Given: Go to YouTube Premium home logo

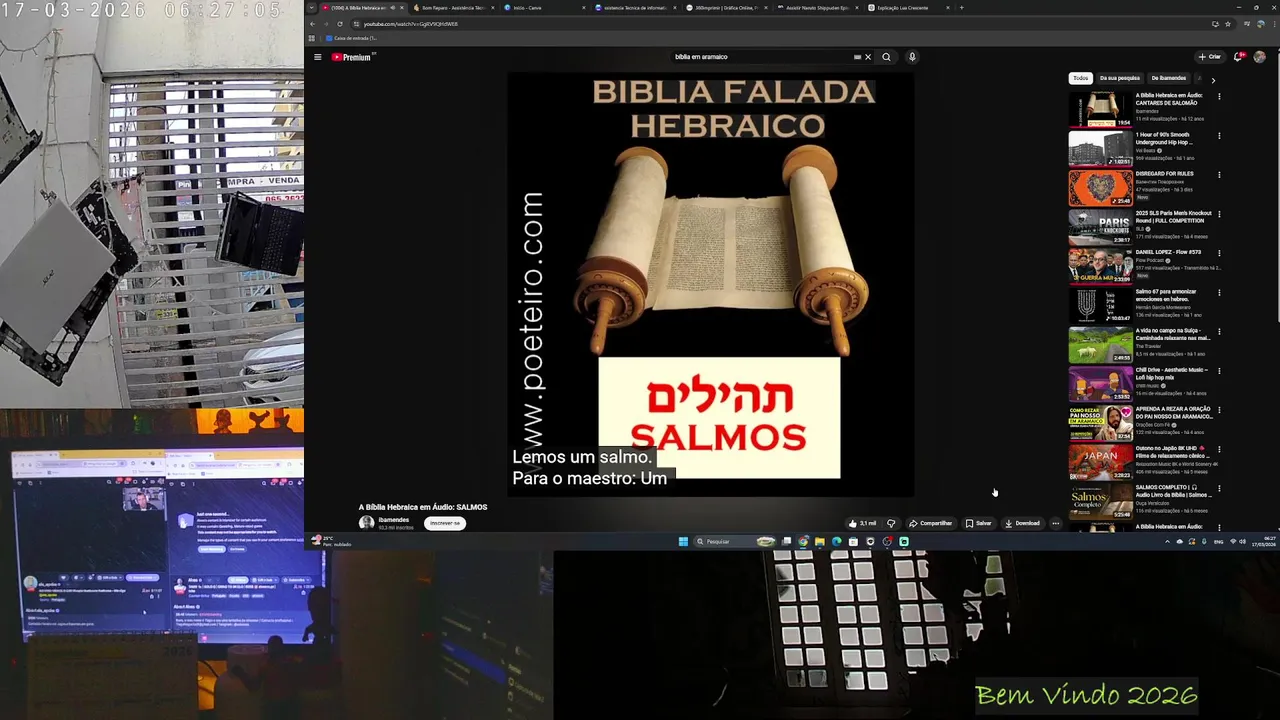Looking at the screenshot, I should (x=352, y=57).
